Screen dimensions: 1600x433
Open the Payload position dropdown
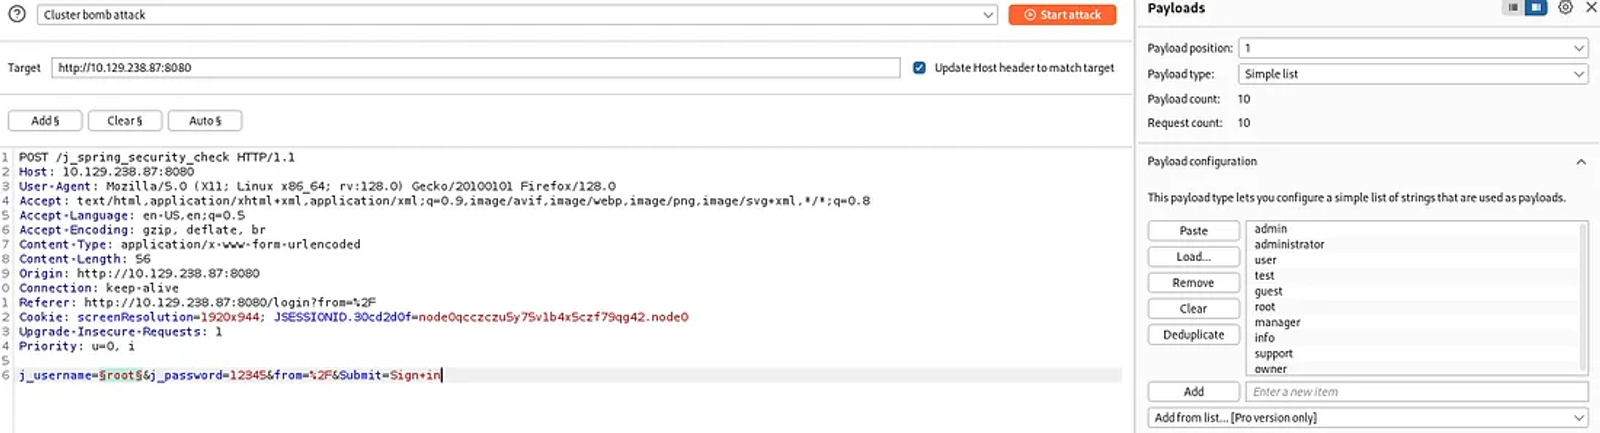(1413, 48)
